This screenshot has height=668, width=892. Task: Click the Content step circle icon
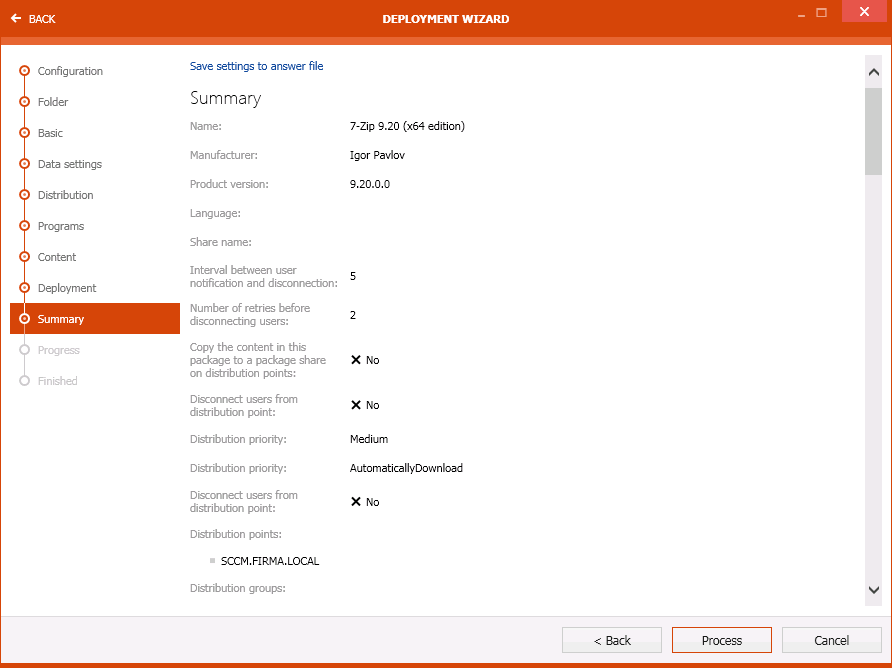point(25,257)
